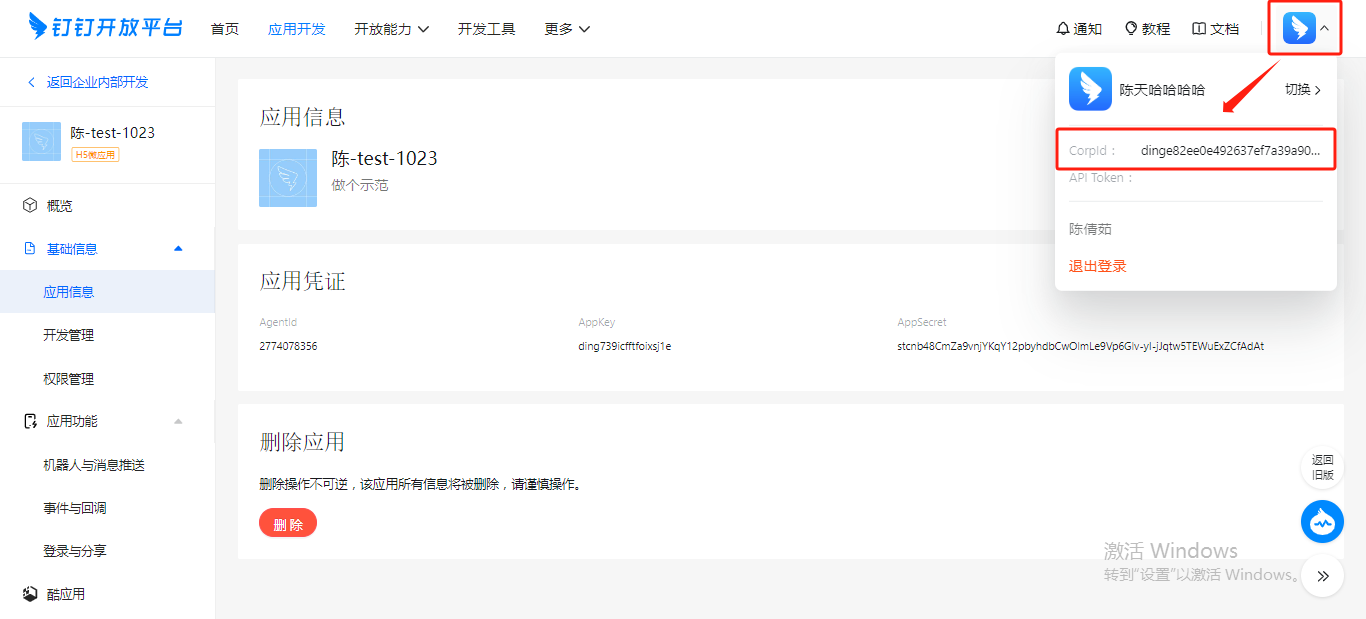Click the 陈-test-1023 title in 应用信息

coord(385,159)
